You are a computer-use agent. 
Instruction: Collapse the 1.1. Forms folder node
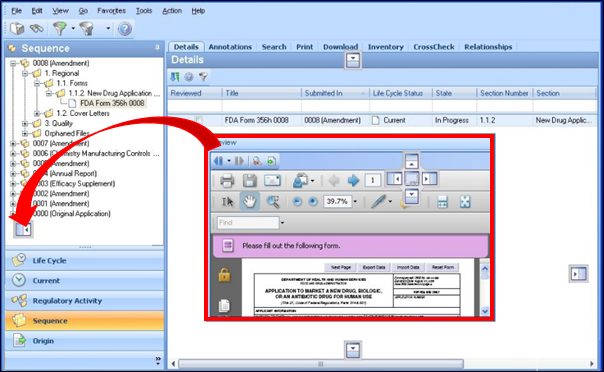coord(37,83)
